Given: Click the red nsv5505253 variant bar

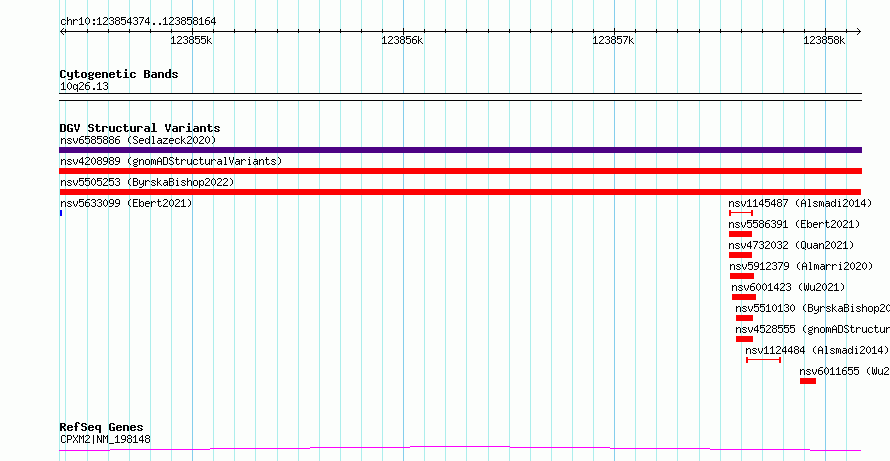Looking at the screenshot, I should [x=460, y=192].
